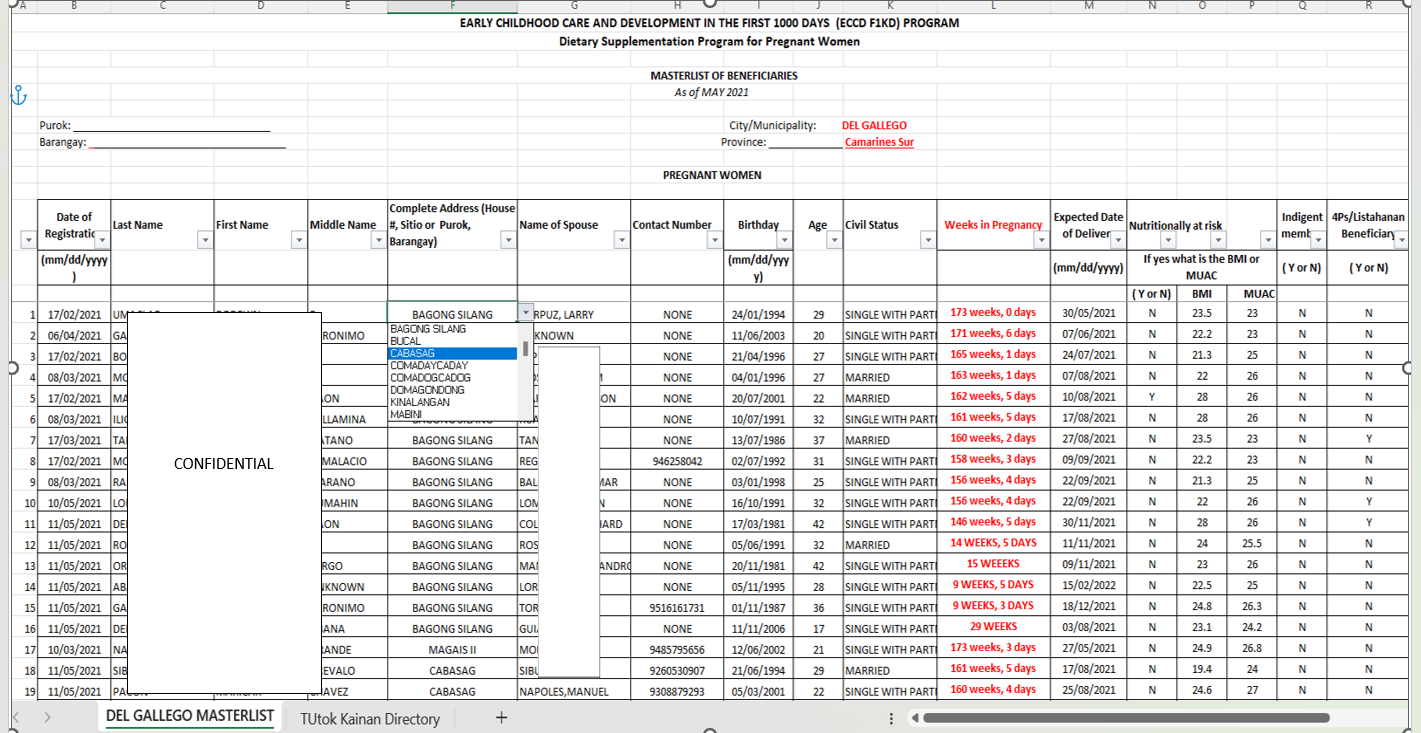Go to the previous sheet using the left arrow

[x=17, y=717]
